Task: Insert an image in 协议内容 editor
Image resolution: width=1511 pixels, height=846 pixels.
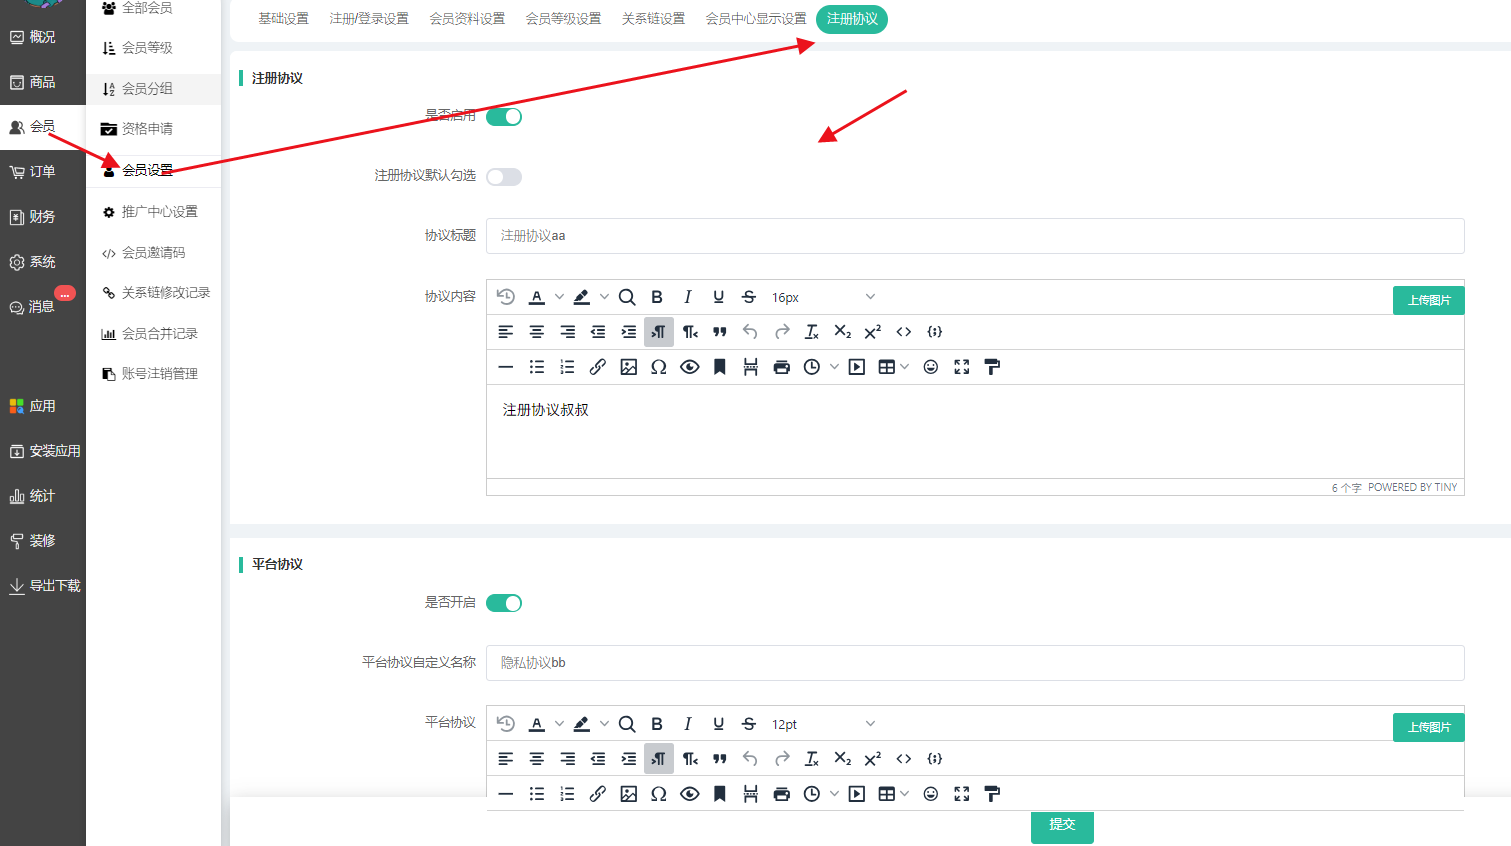Action: point(628,367)
